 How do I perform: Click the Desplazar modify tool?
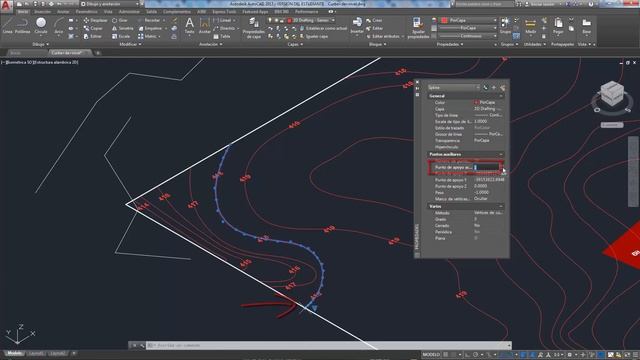click(x=96, y=20)
